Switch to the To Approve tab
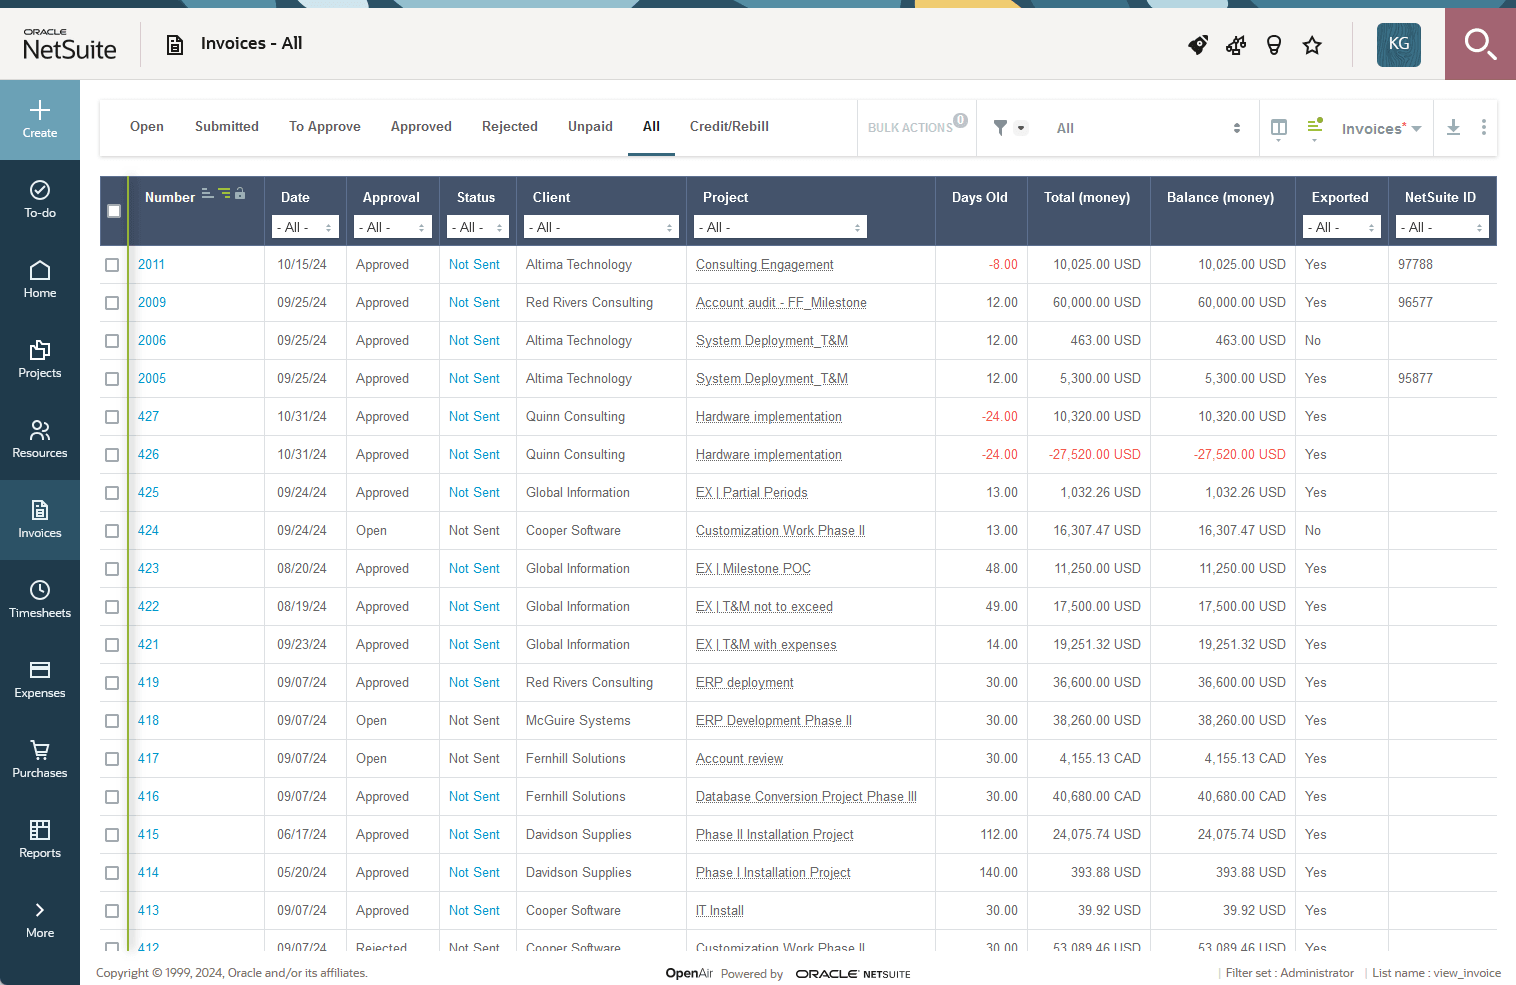This screenshot has width=1516, height=985. pos(325,127)
